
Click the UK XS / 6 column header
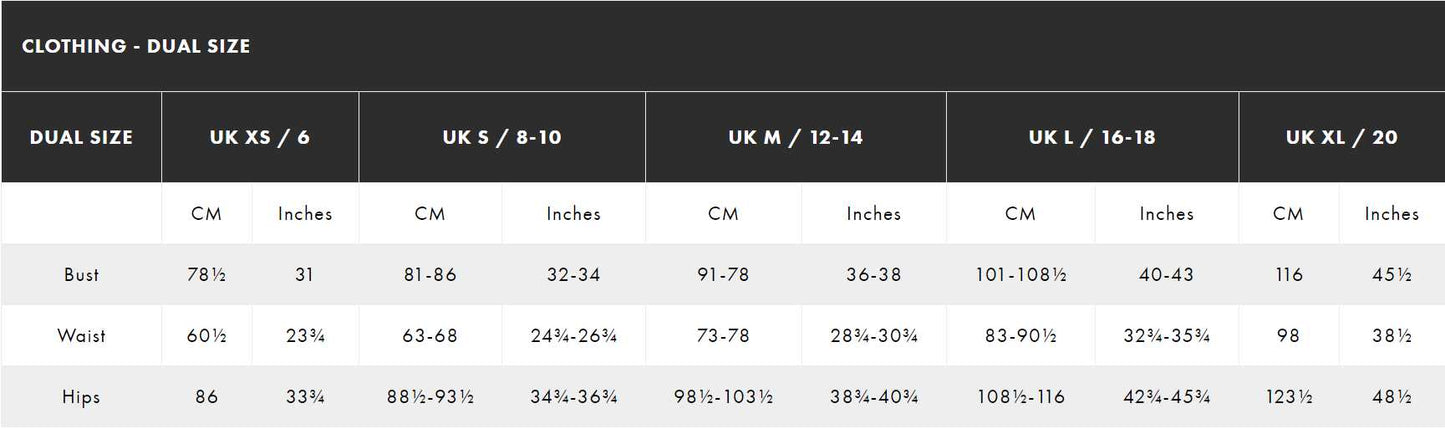pyautogui.click(x=261, y=137)
